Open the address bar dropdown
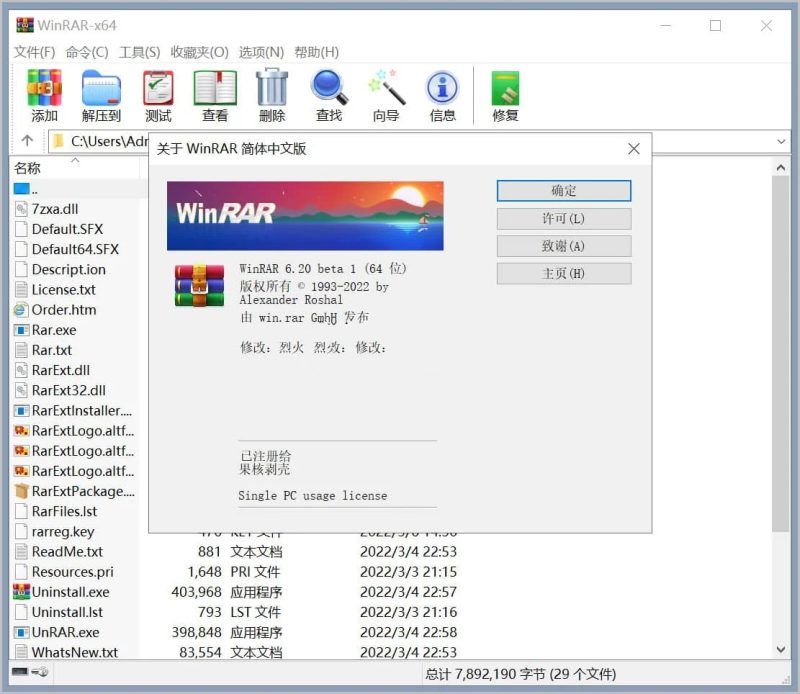Image resolution: width=800 pixels, height=694 pixels. click(x=783, y=141)
